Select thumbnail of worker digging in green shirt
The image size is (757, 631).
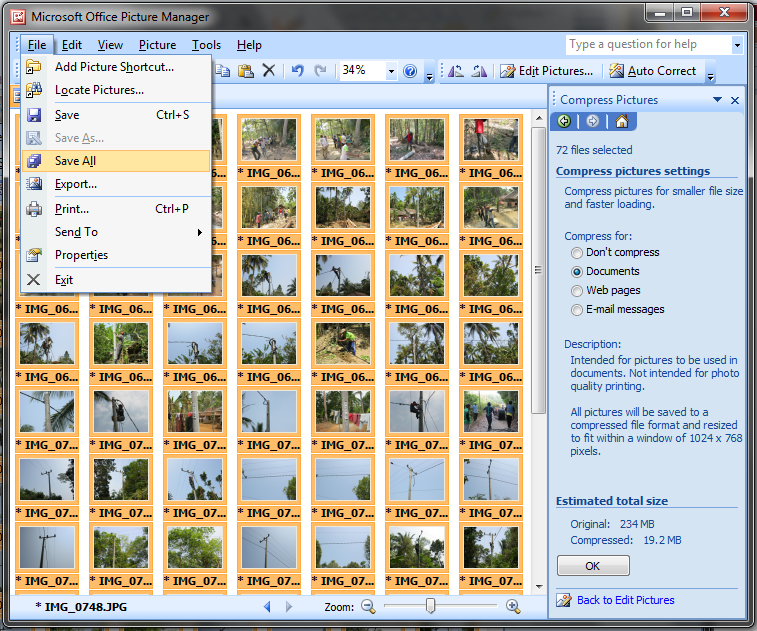(x=343, y=343)
